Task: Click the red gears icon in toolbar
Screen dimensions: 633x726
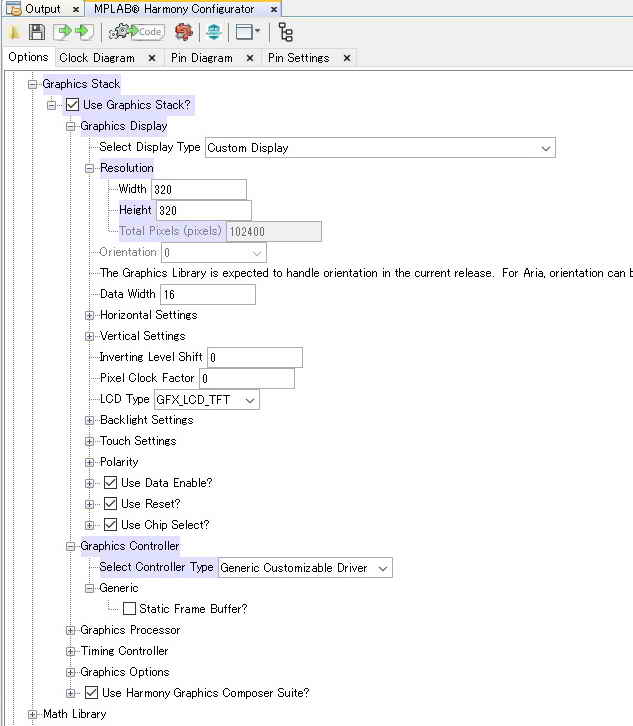Action: tap(184, 32)
